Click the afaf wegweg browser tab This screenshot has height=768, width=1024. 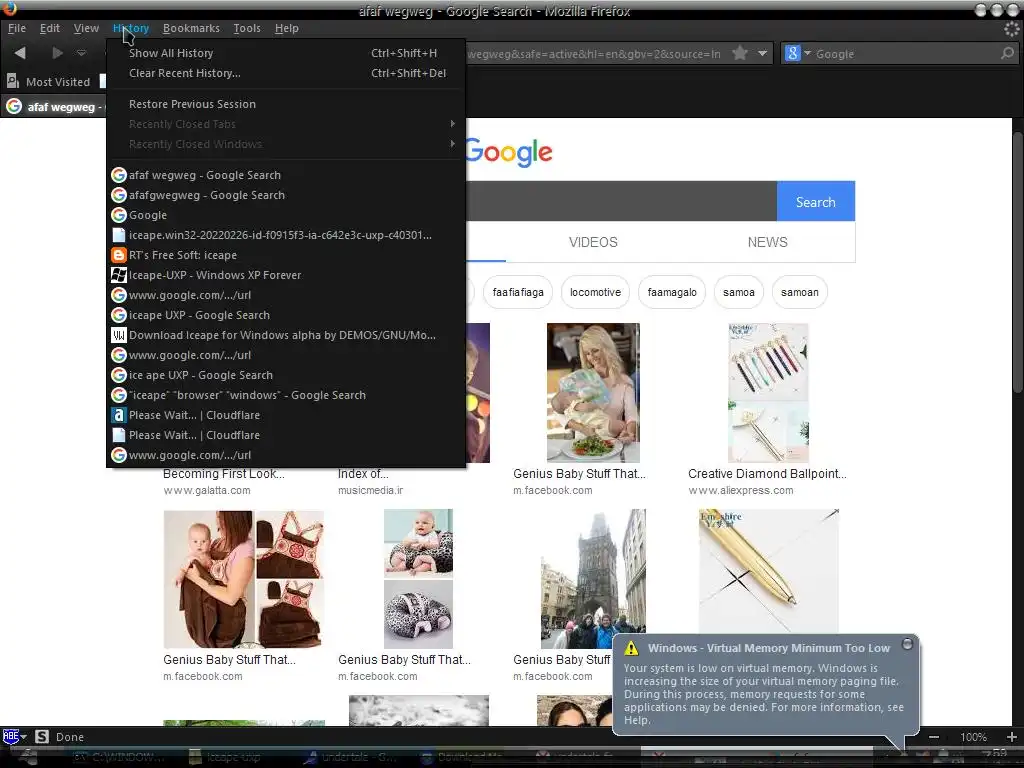point(54,106)
